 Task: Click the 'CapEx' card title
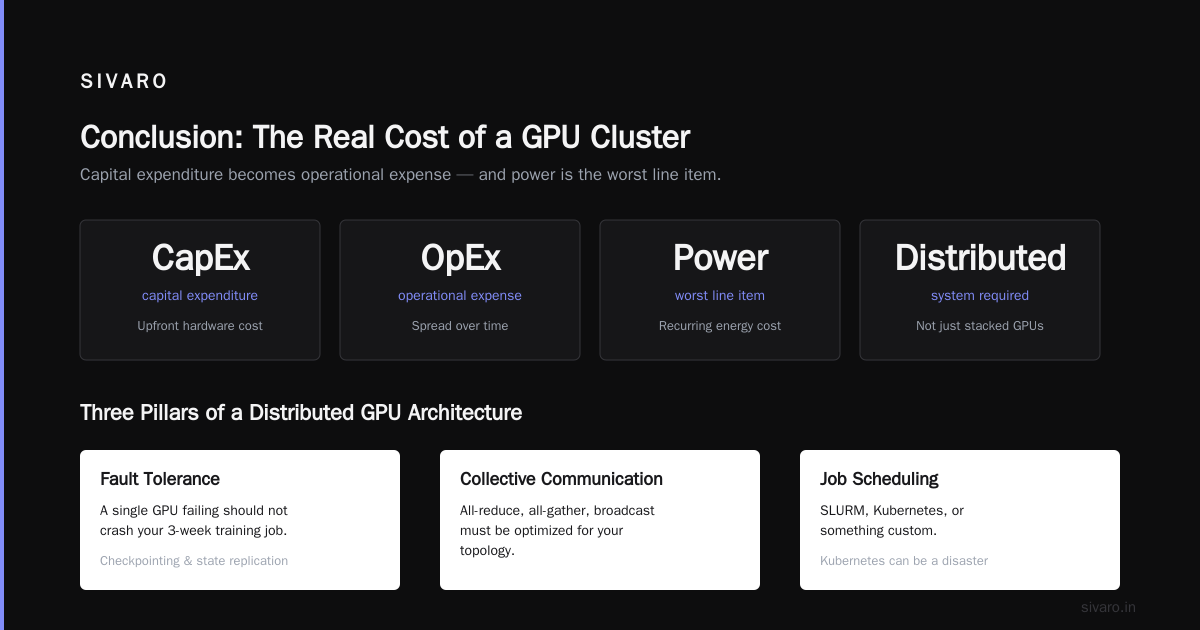pyautogui.click(x=200, y=258)
